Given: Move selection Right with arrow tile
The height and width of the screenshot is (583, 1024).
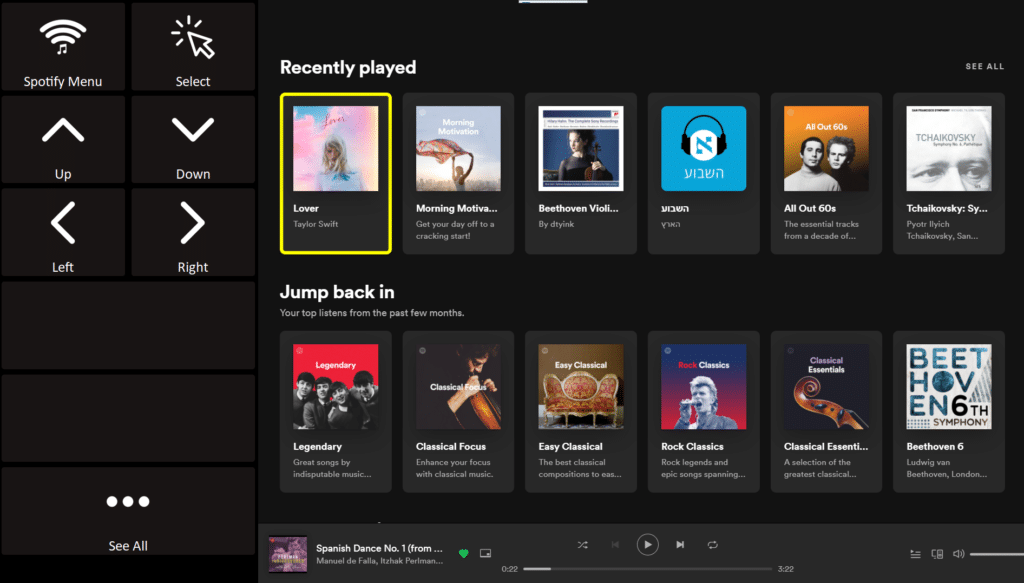Looking at the screenshot, I should [x=193, y=232].
